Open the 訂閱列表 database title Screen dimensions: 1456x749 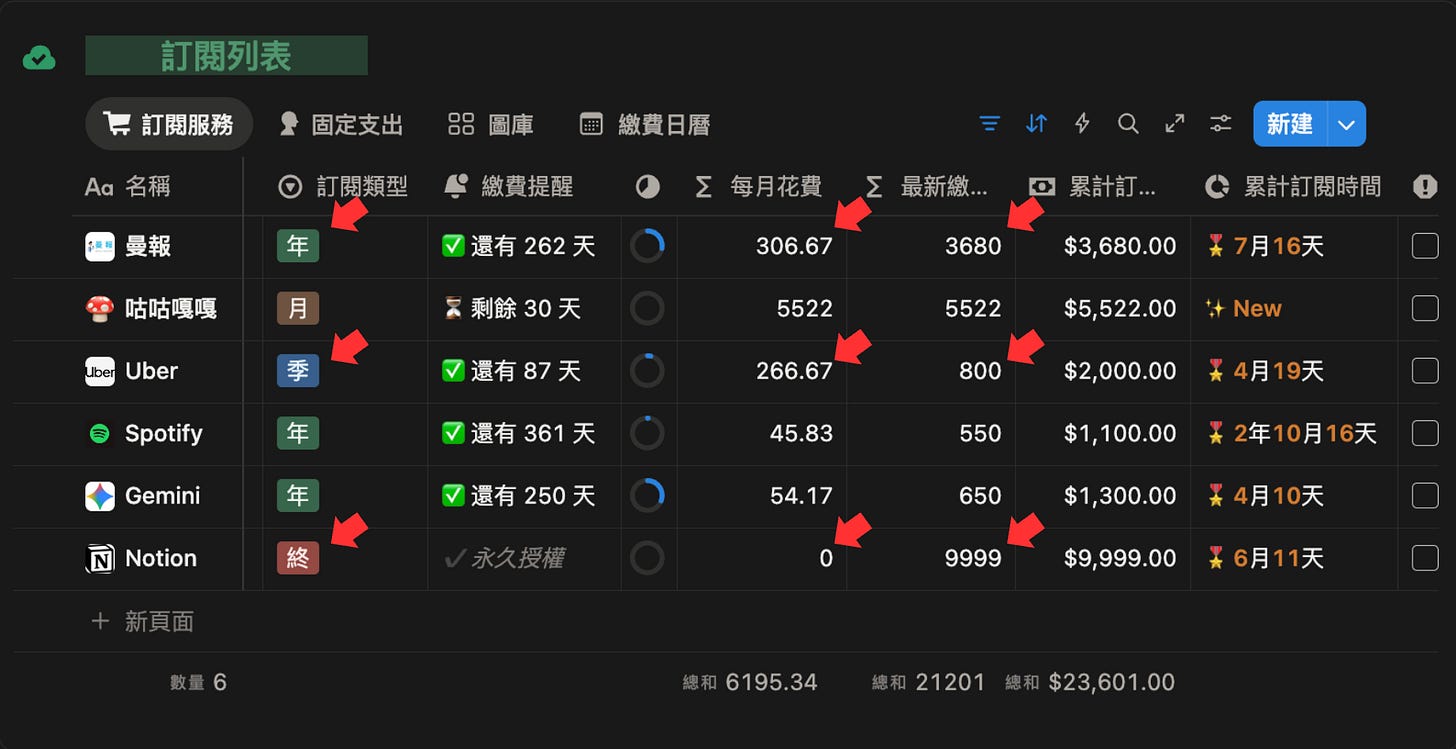click(x=226, y=56)
